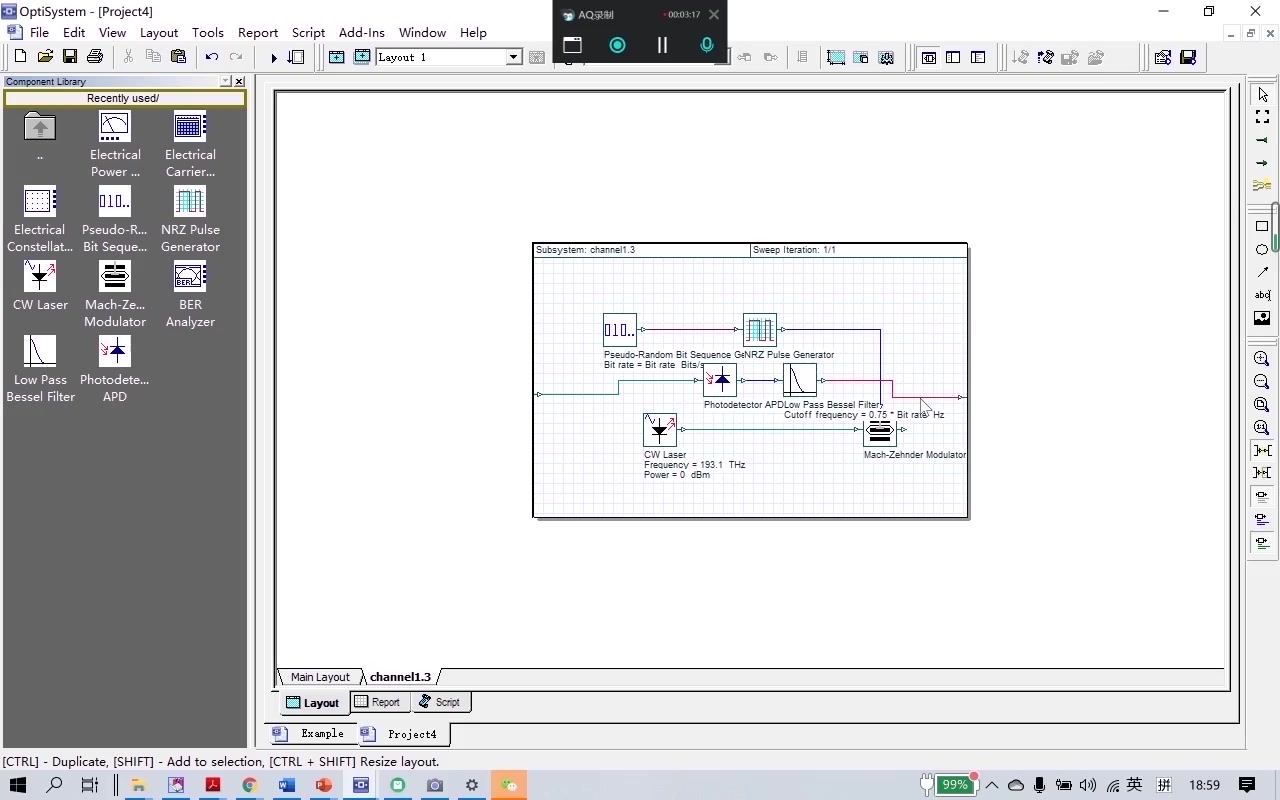Switch to the Script view tab
Screen dimensions: 1280x800
click(439, 702)
